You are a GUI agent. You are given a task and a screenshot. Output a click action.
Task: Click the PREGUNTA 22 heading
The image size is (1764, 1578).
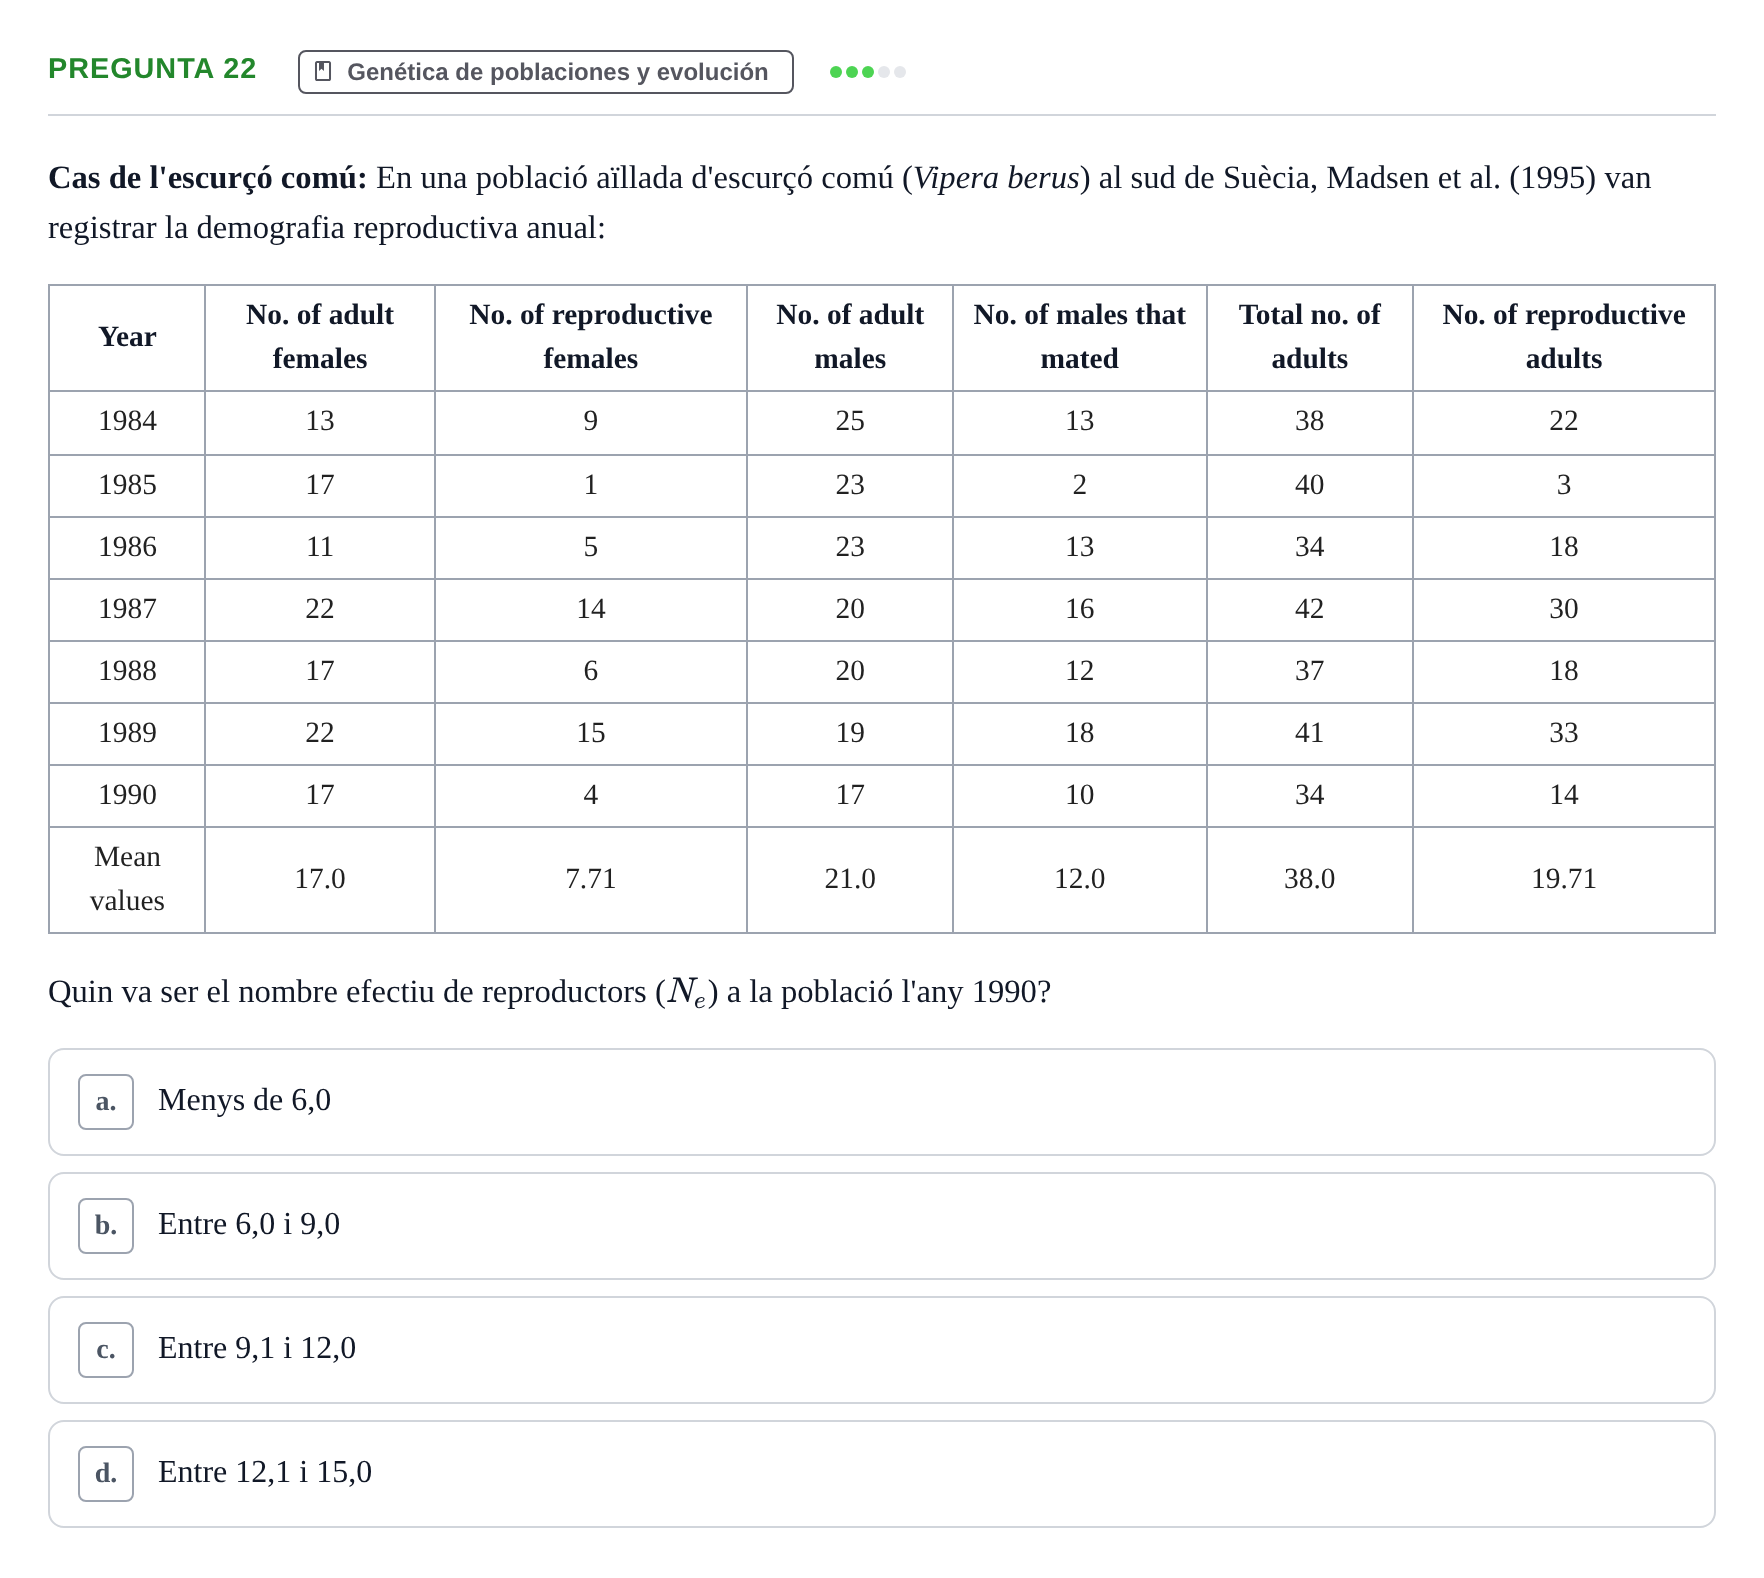tap(152, 69)
